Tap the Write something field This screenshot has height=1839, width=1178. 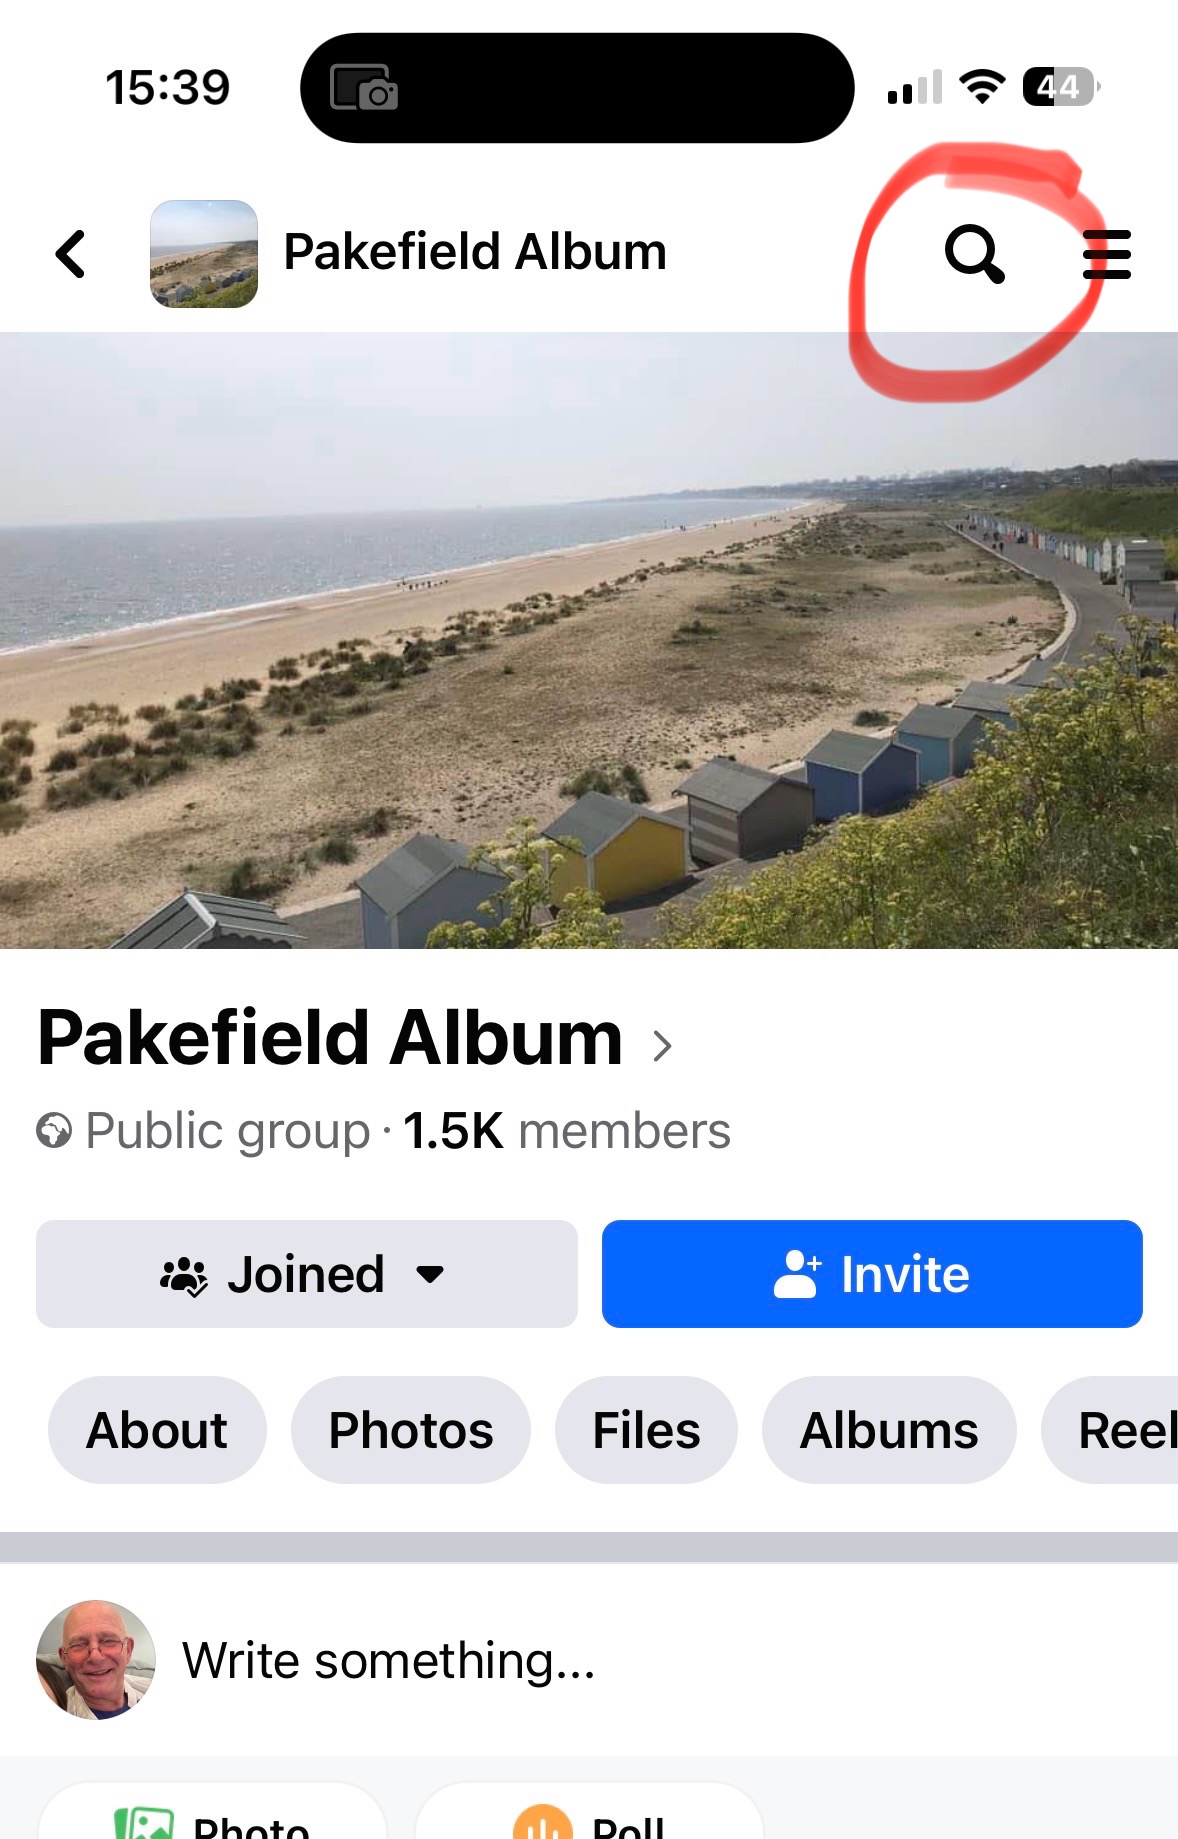(x=389, y=1661)
